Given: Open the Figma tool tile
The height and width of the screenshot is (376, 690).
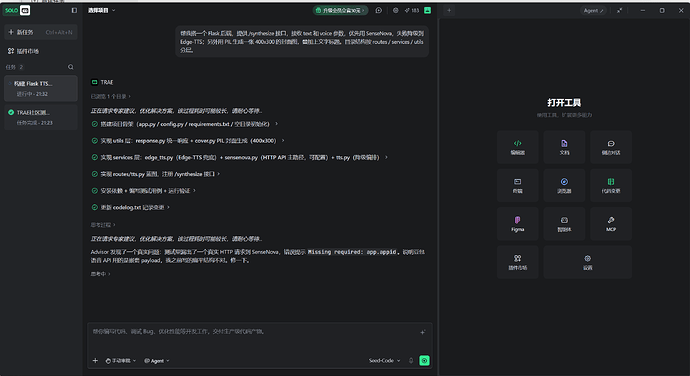Looking at the screenshot, I should pos(518,224).
